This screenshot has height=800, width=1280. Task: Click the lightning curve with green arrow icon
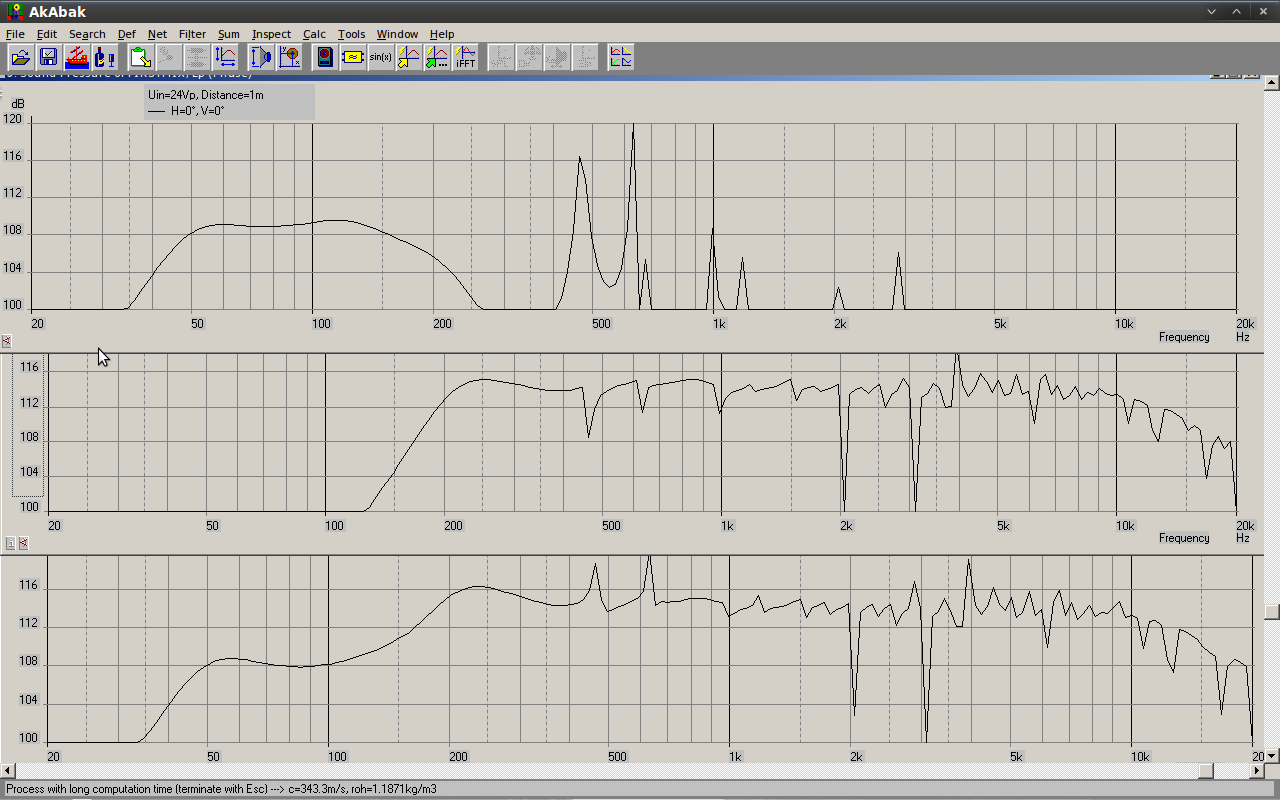[436, 57]
